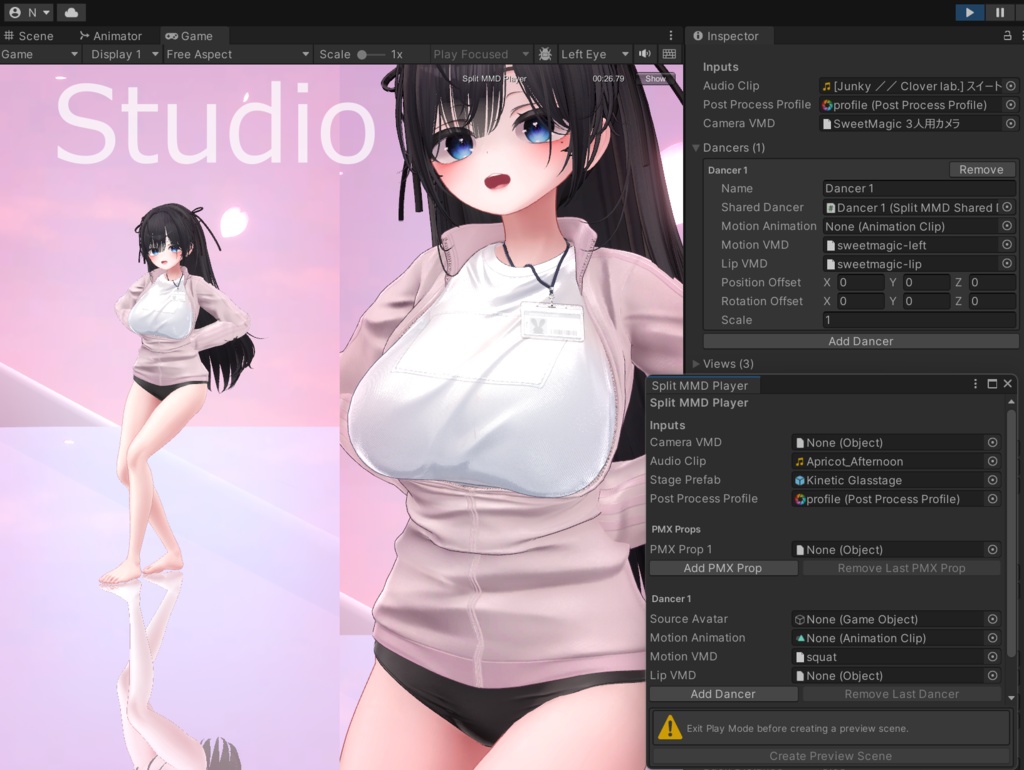The height and width of the screenshot is (770, 1024).
Task: Adjust the Game view Scale slider
Action: click(x=371, y=55)
